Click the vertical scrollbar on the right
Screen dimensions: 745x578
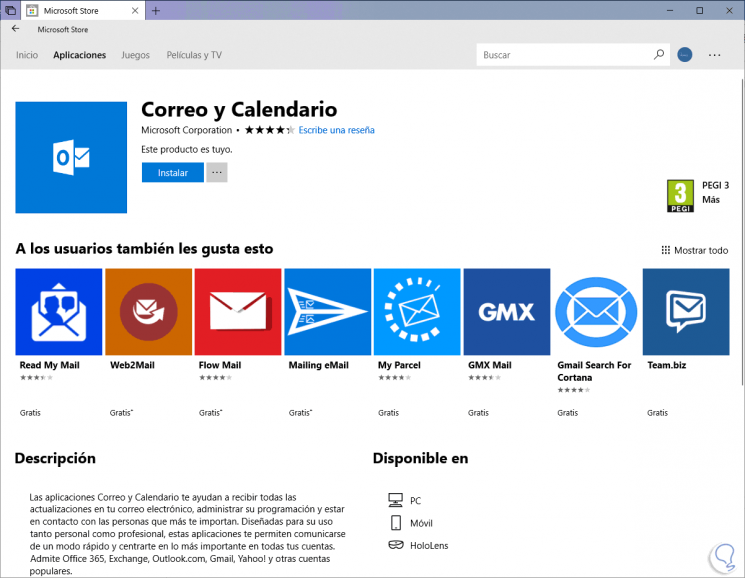tap(741, 232)
